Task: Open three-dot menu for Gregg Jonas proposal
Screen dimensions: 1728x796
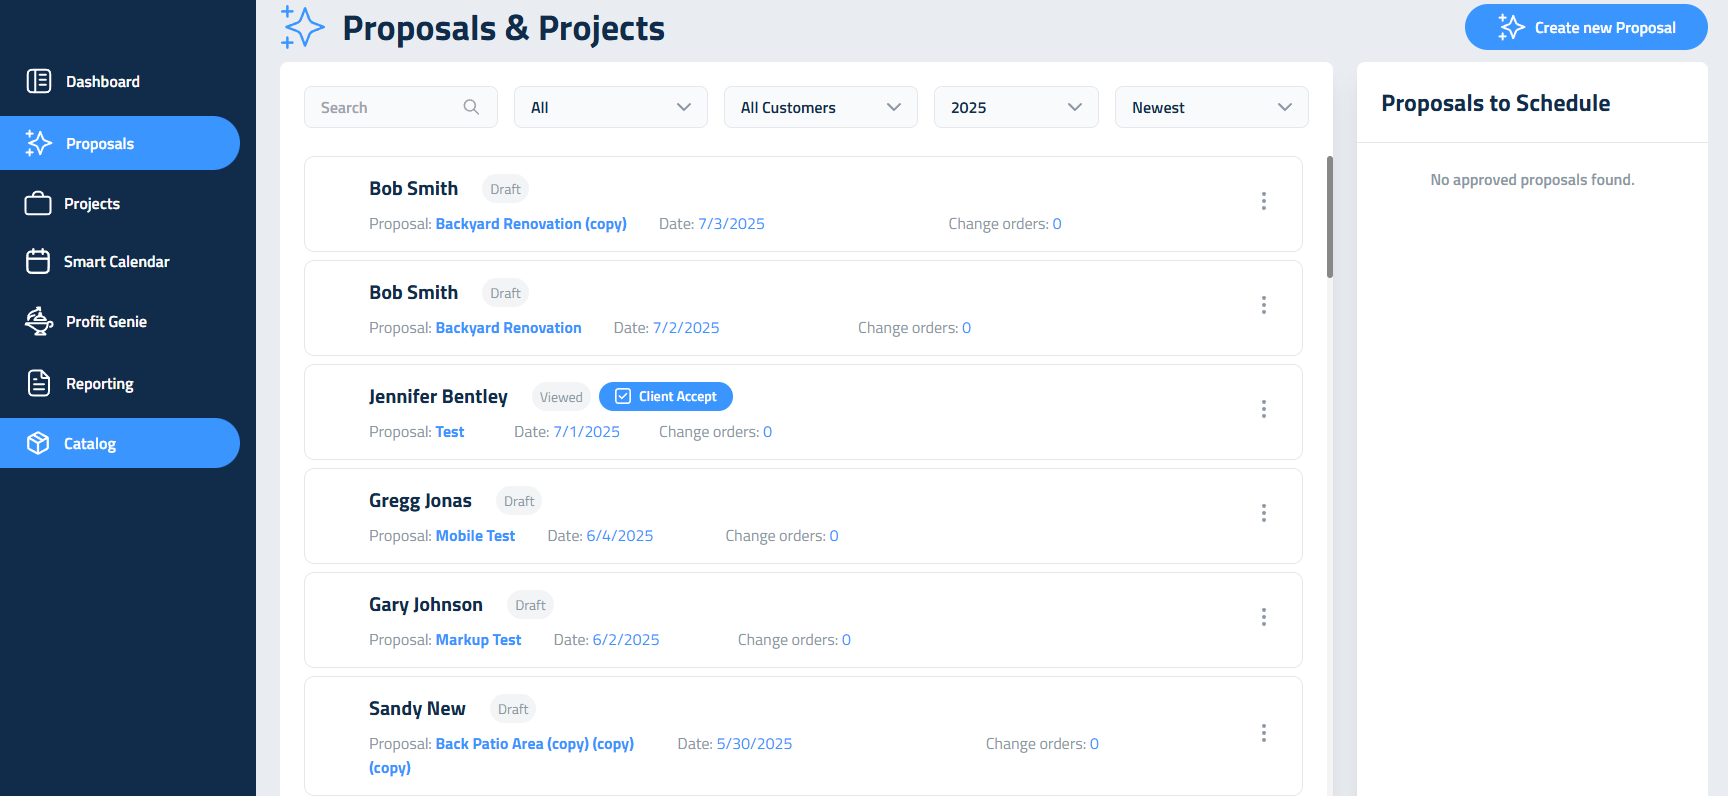Action: coord(1263,513)
